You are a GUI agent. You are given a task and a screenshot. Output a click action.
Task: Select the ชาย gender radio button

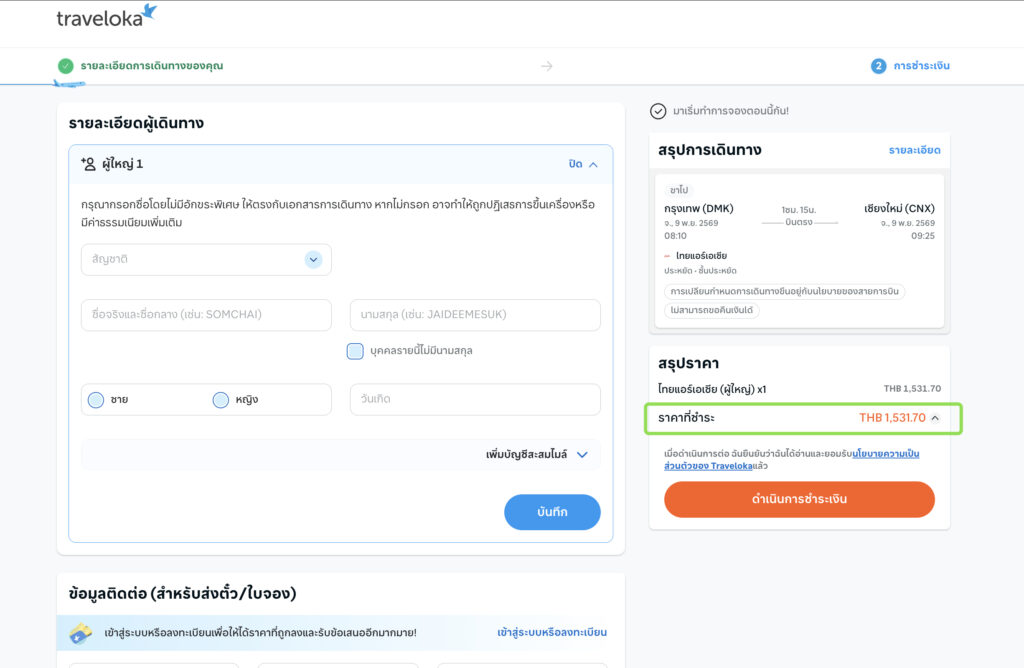pyautogui.click(x=96, y=400)
